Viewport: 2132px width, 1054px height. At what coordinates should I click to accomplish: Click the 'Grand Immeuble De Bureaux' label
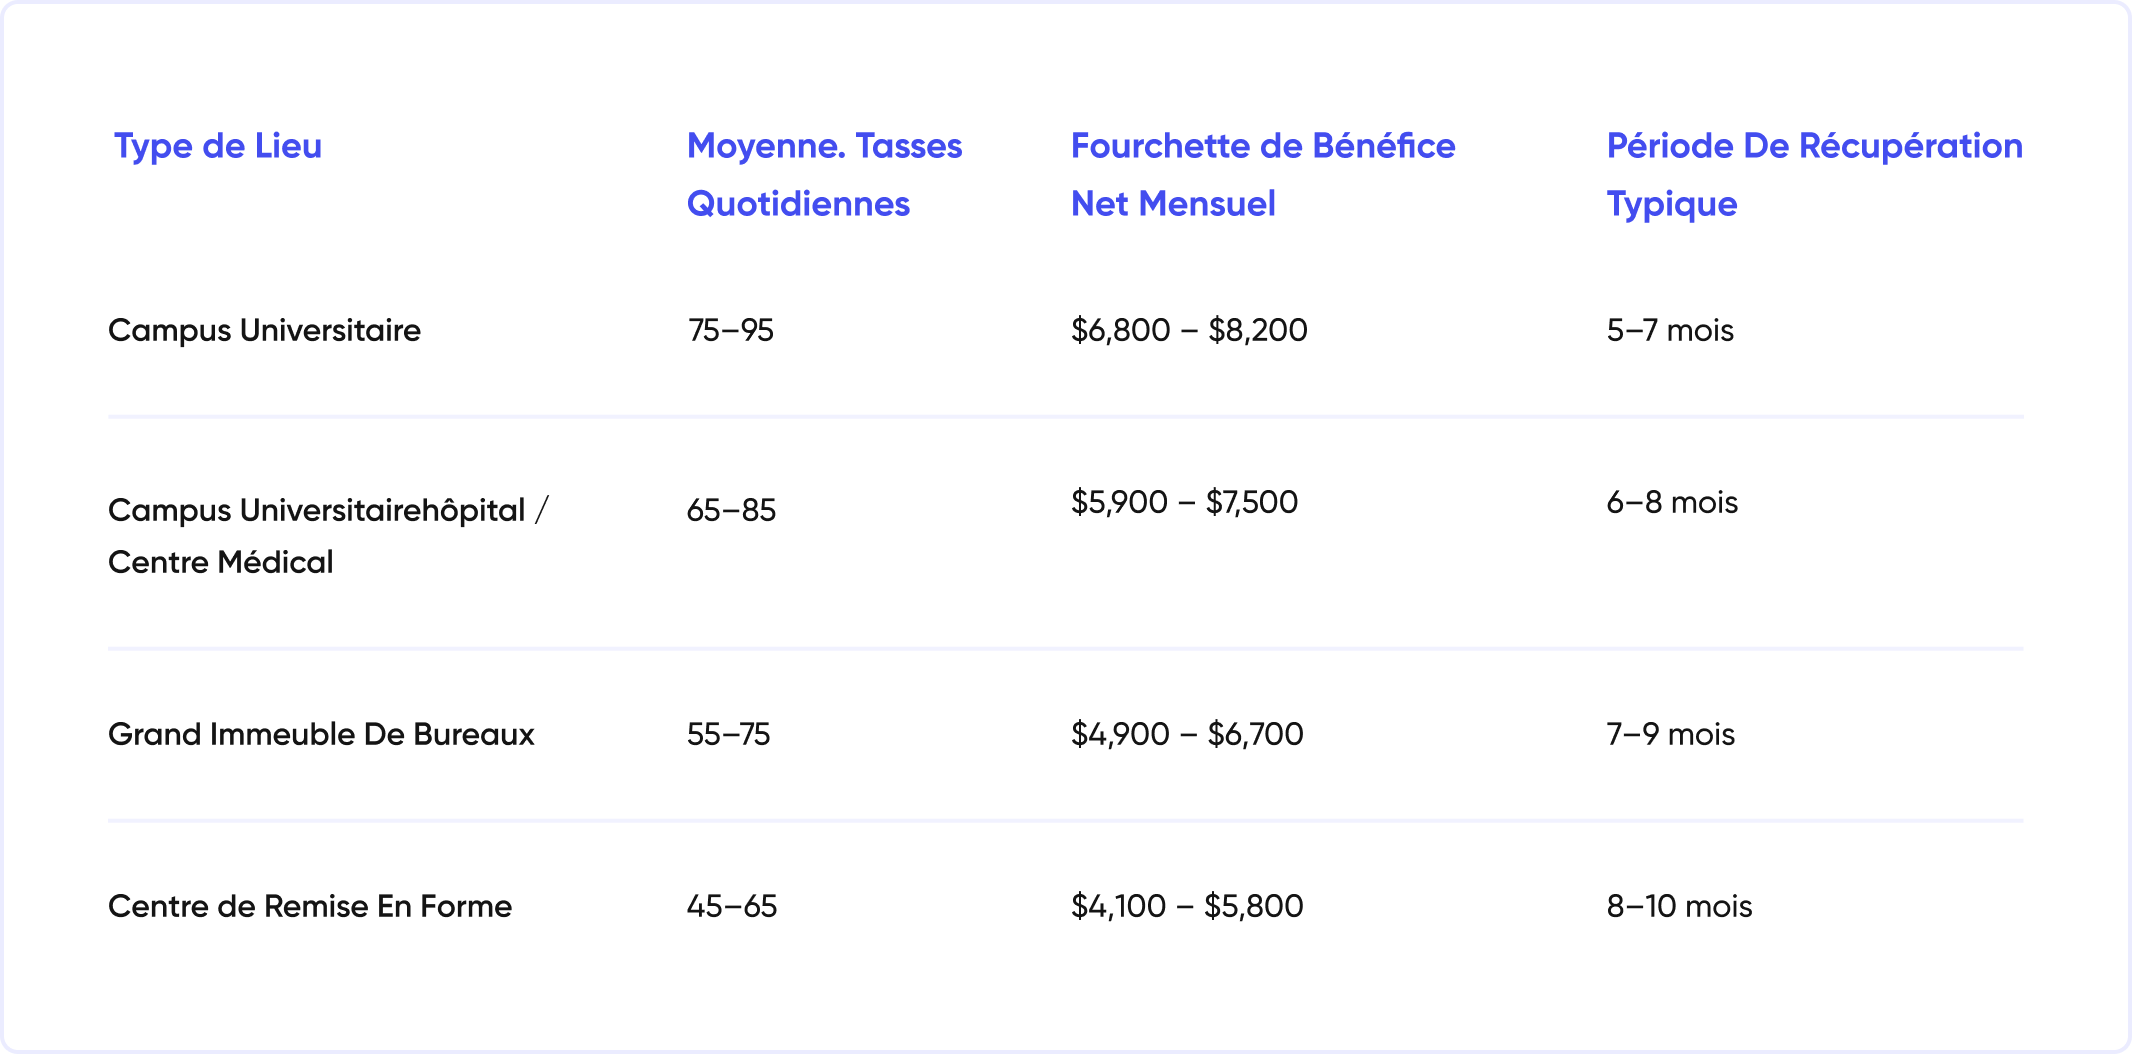[x=321, y=734]
